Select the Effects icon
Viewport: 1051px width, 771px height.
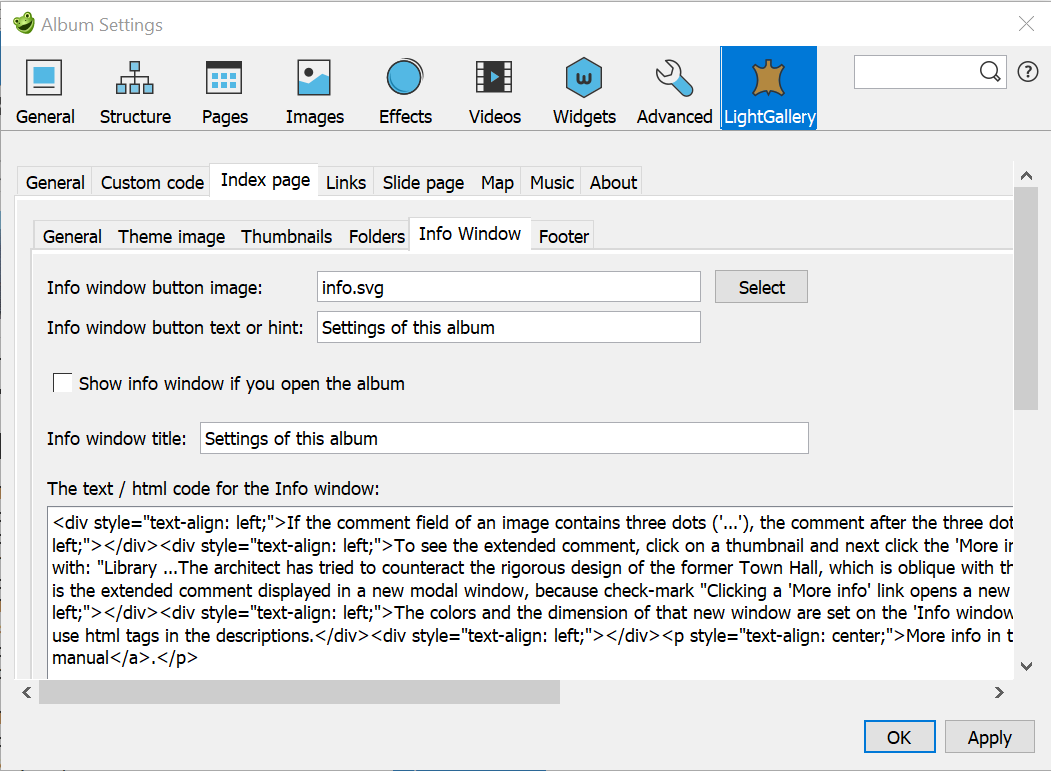coord(404,88)
